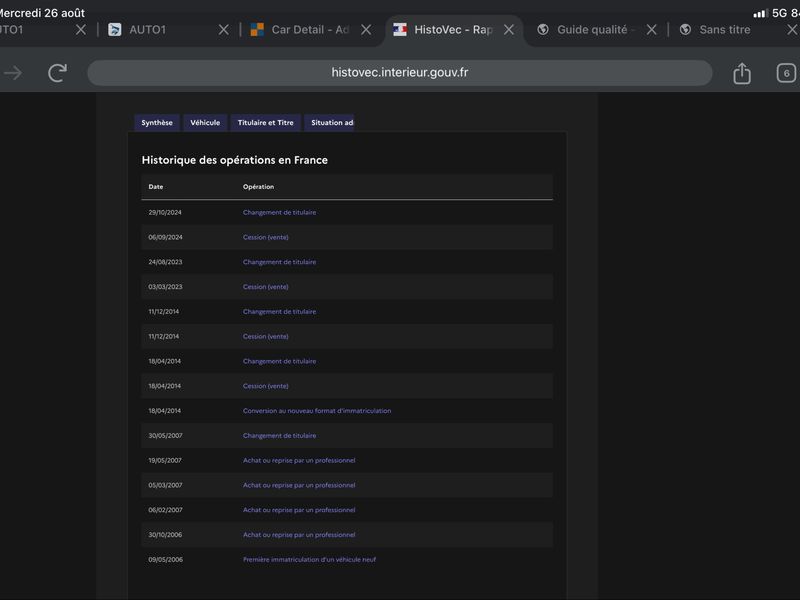The height and width of the screenshot is (600, 800).
Task: Tap the Mercredi 26 août date
Action: (x=42, y=13)
